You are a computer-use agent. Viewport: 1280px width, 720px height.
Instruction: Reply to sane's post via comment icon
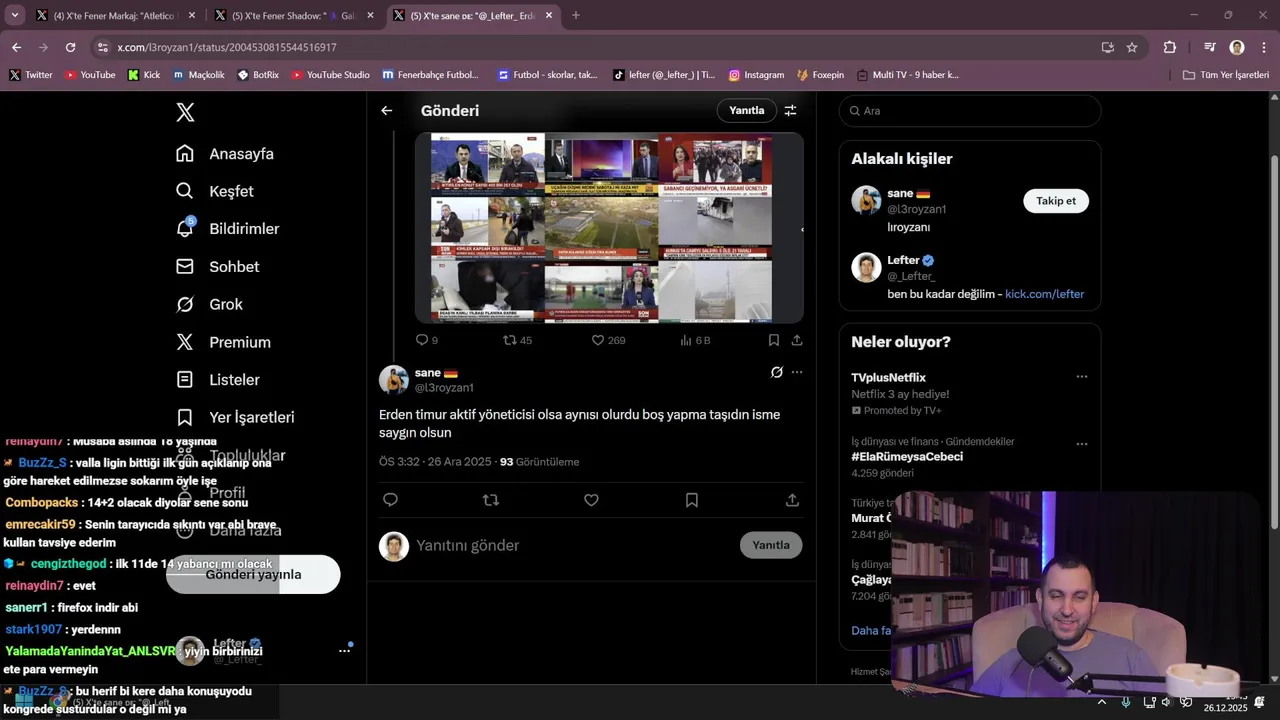391,500
